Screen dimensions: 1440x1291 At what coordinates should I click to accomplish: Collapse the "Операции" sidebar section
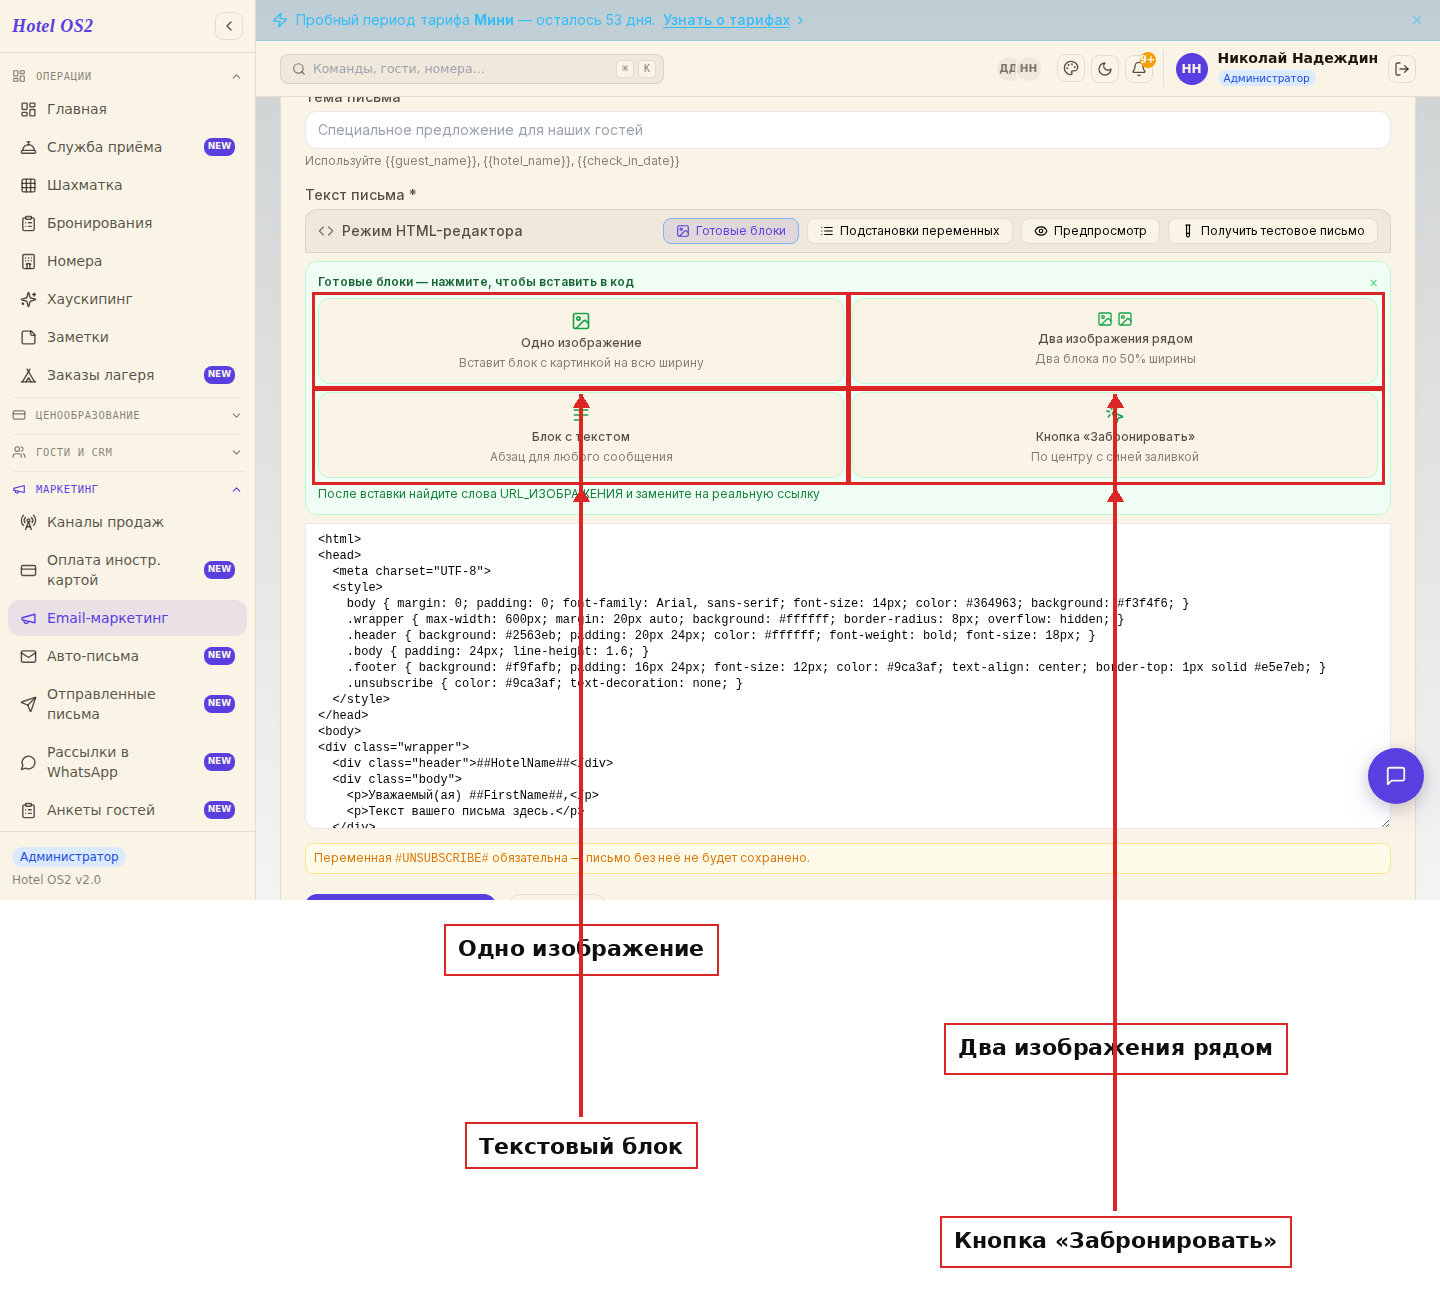tap(127, 76)
